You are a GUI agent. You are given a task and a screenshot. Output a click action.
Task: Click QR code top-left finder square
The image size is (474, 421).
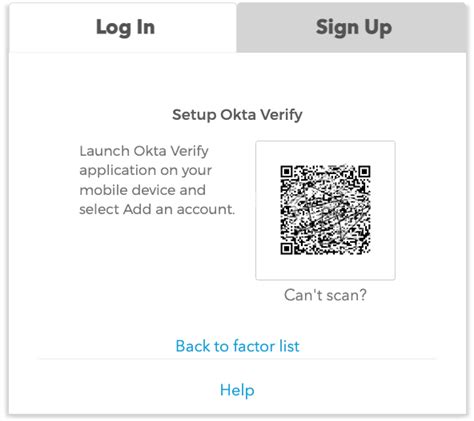[286, 171]
